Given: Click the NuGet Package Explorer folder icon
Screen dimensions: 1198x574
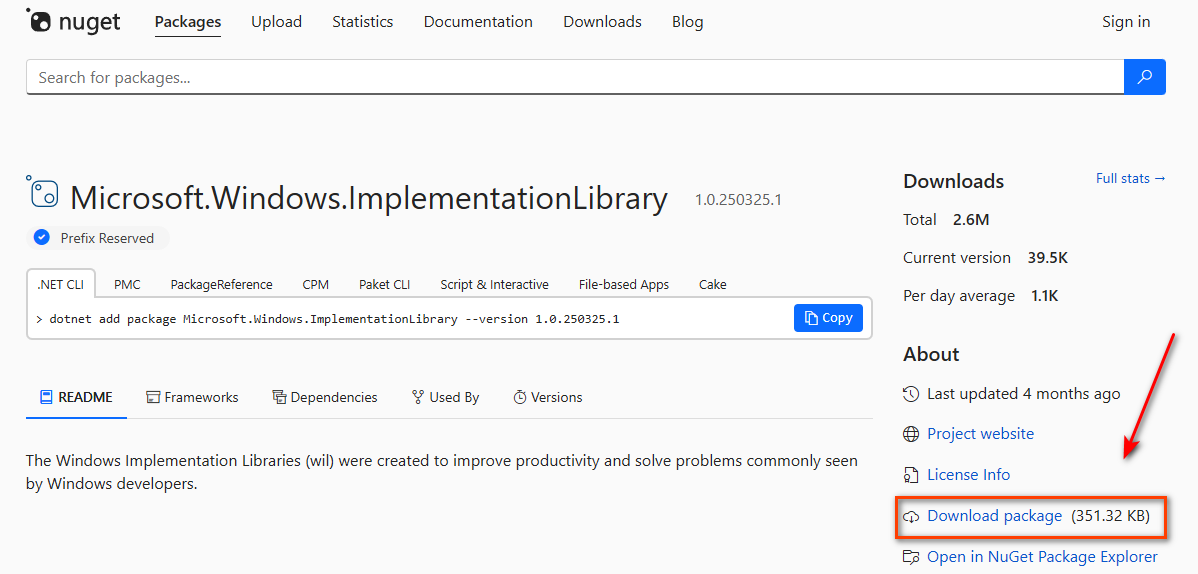Looking at the screenshot, I should coord(911,556).
